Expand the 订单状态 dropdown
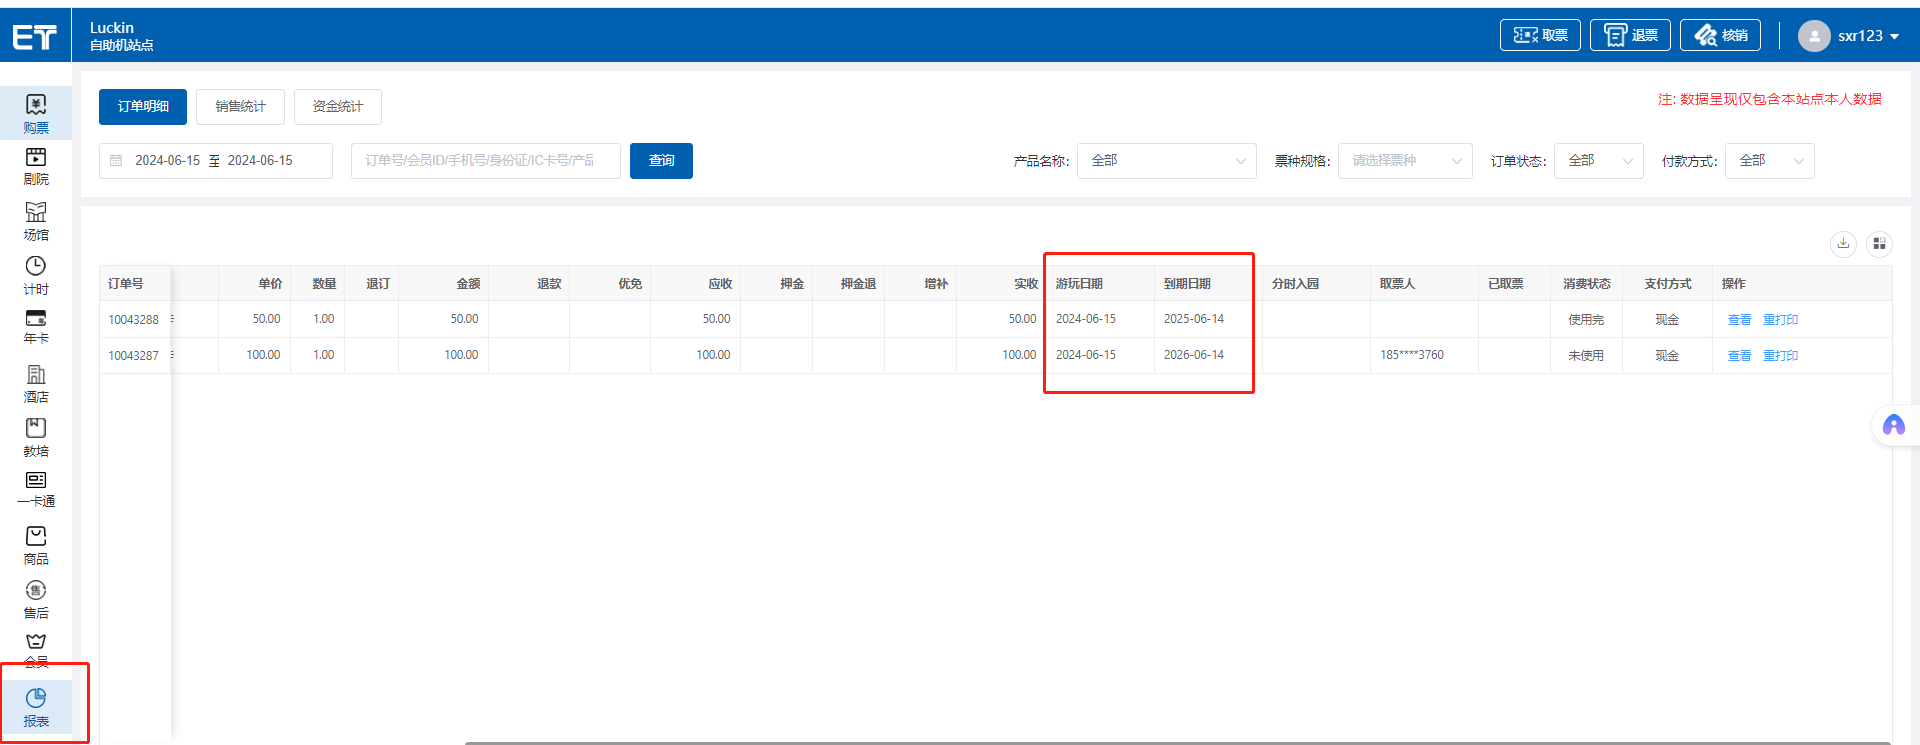The image size is (1920, 745). point(1598,161)
